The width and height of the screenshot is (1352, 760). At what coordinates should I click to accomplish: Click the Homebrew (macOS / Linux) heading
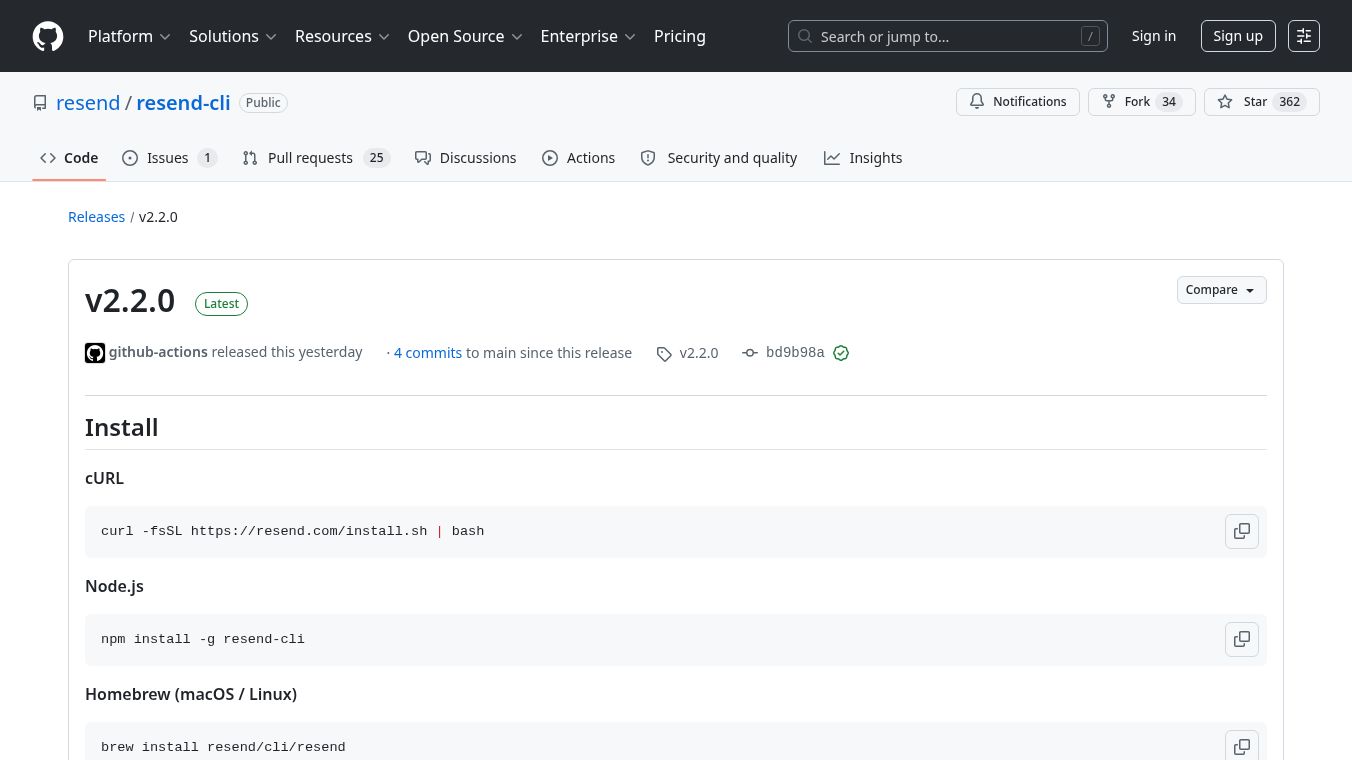point(191,694)
